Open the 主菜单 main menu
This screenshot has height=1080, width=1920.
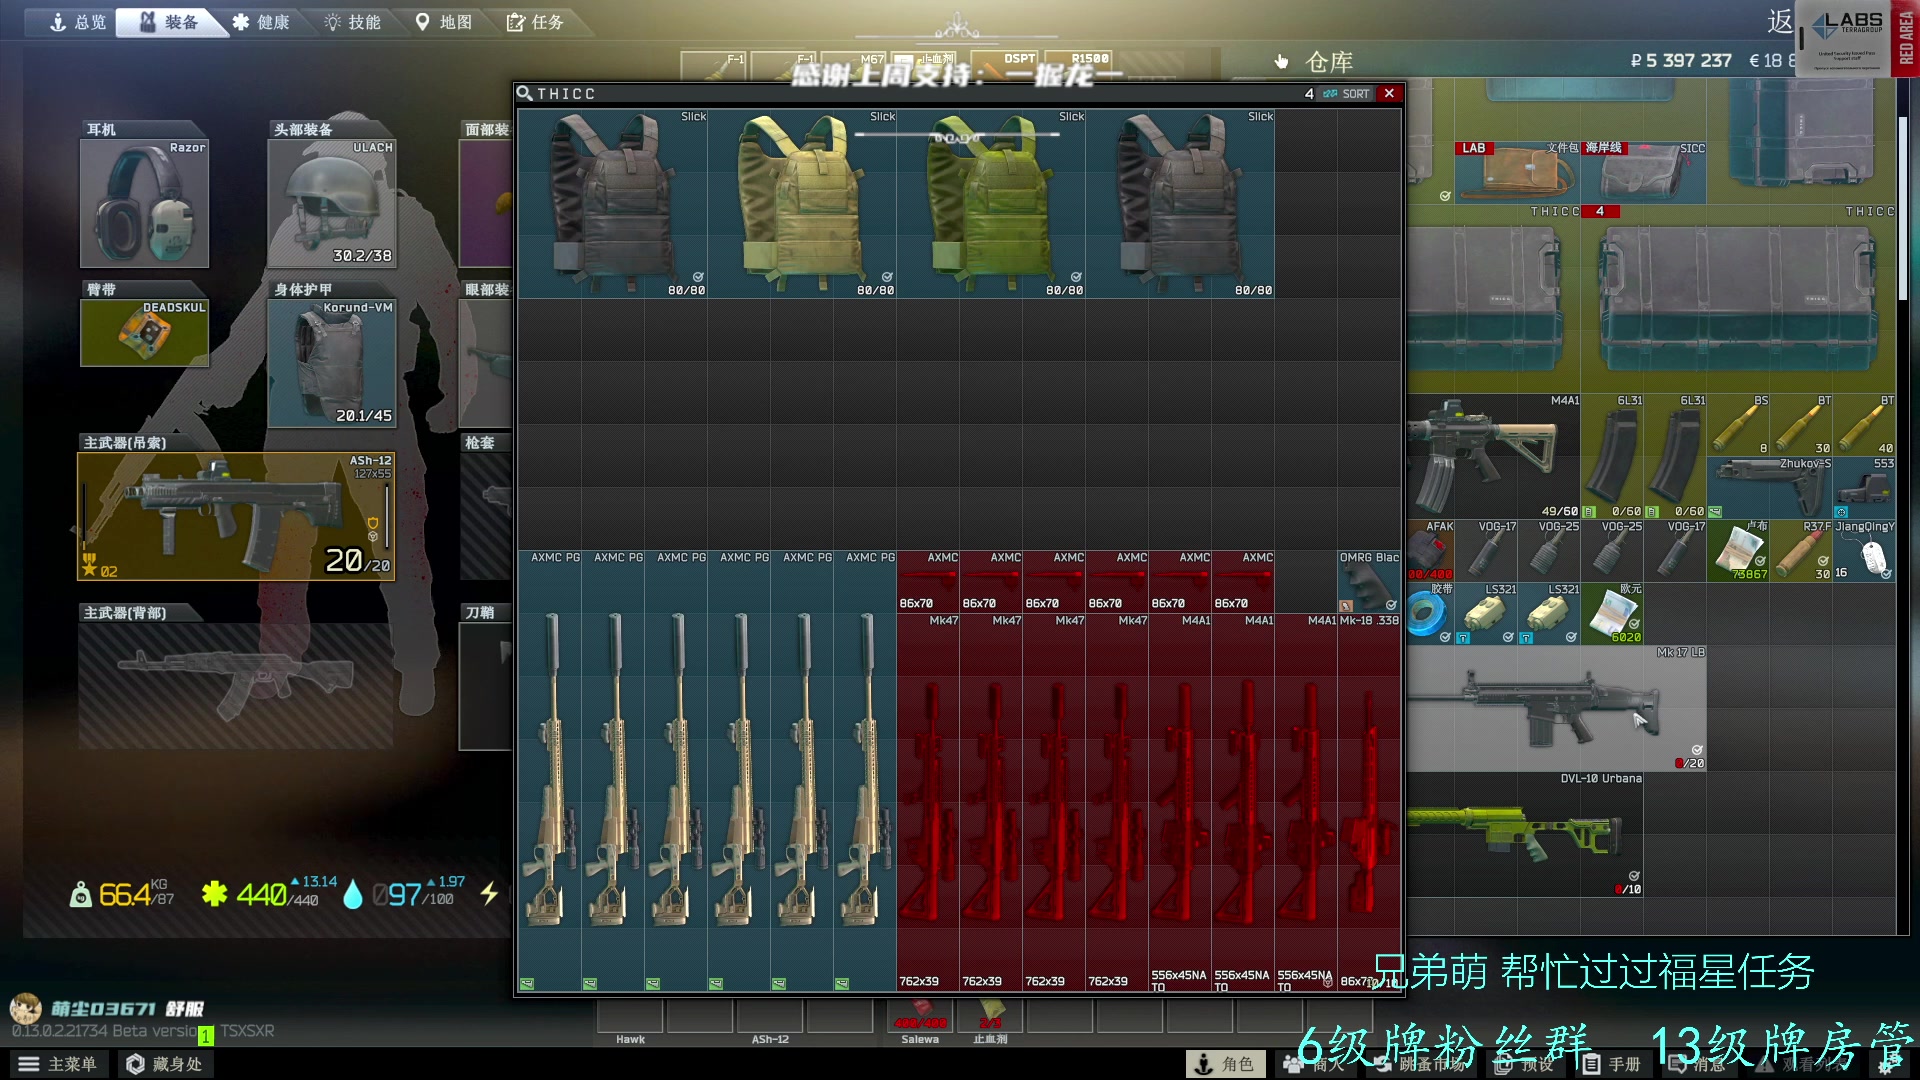[x=58, y=1064]
